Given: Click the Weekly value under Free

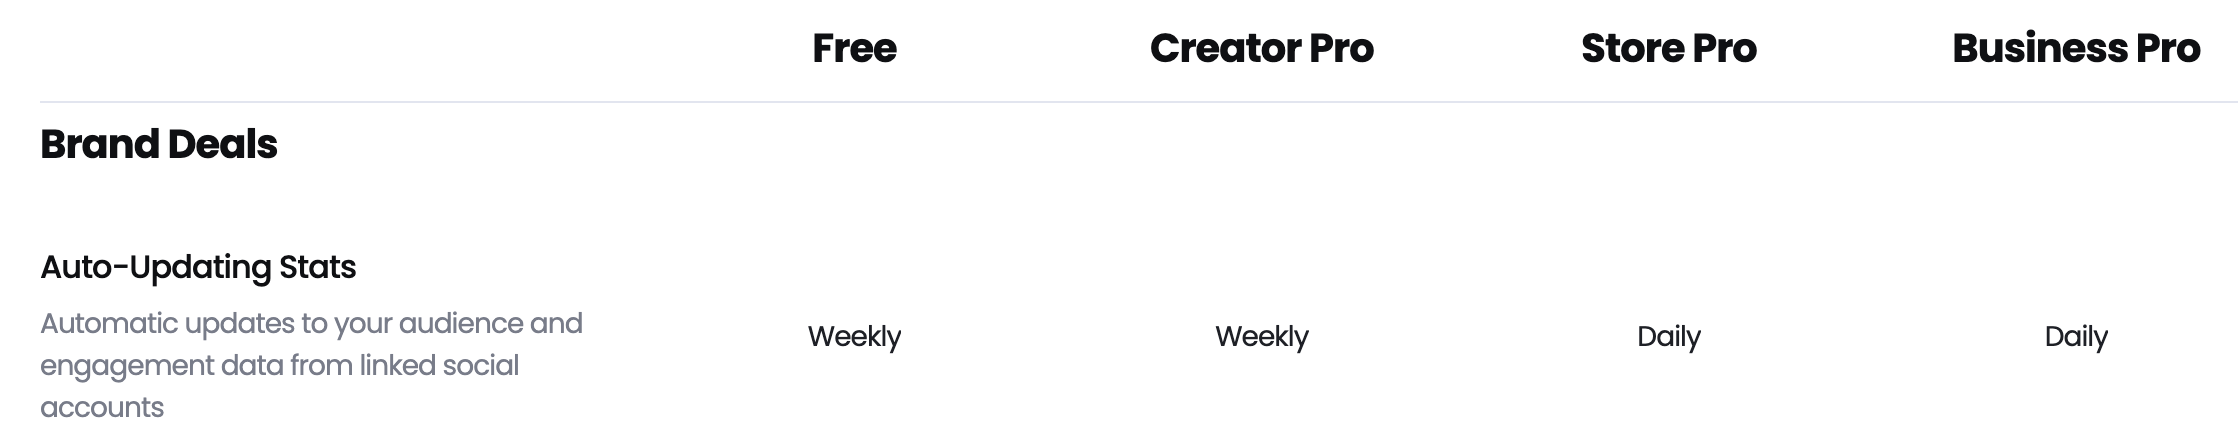Looking at the screenshot, I should pyautogui.click(x=854, y=336).
